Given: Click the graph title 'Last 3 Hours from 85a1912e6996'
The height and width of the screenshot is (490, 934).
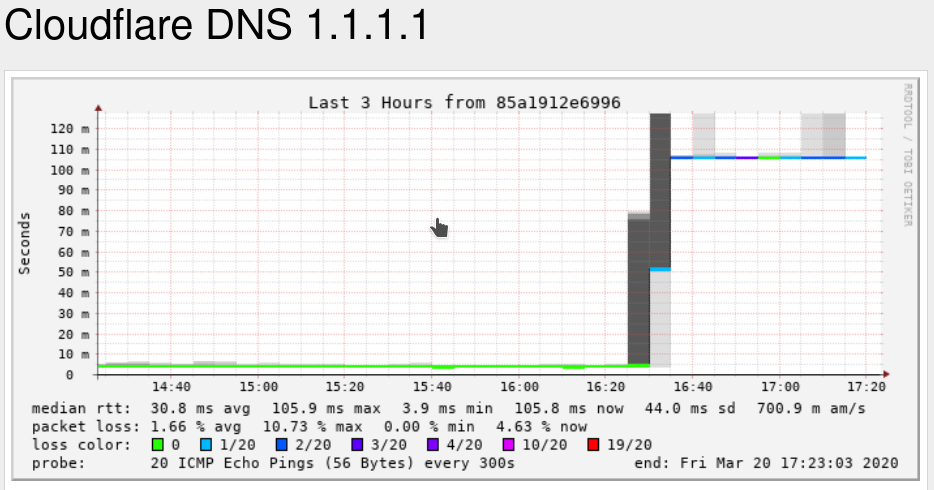Looking at the screenshot, I should click(465, 103).
